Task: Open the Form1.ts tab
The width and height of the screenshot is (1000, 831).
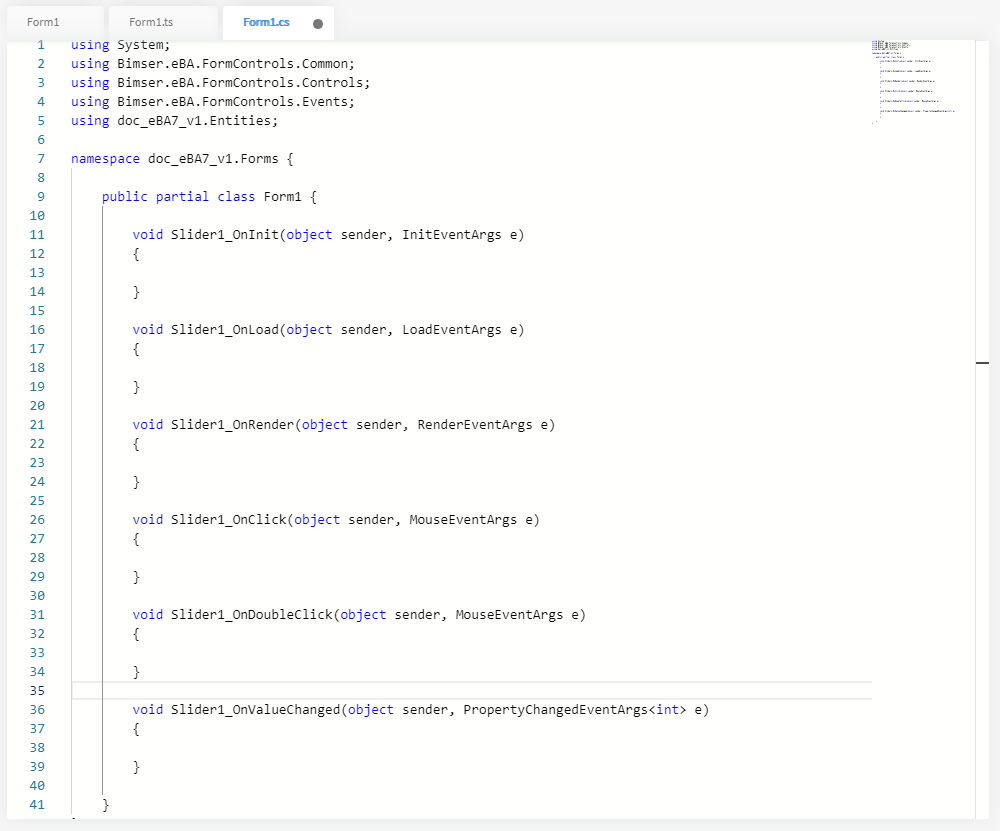Action: point(151,22)
